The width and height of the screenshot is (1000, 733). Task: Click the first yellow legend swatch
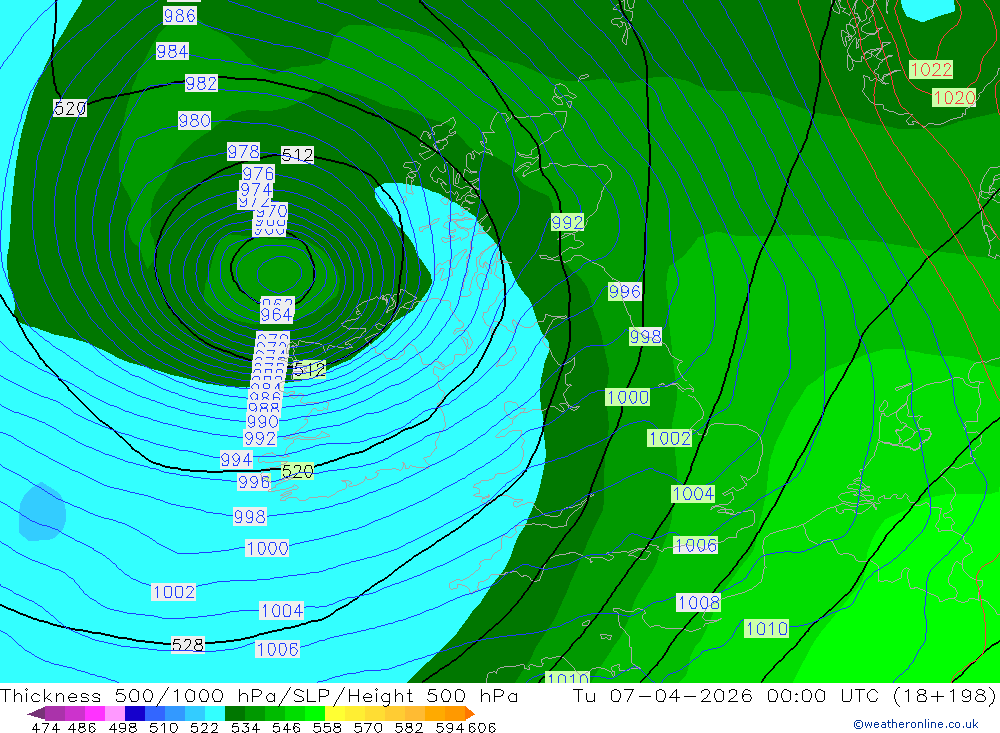pyautogui.click(x=335, y=713)
